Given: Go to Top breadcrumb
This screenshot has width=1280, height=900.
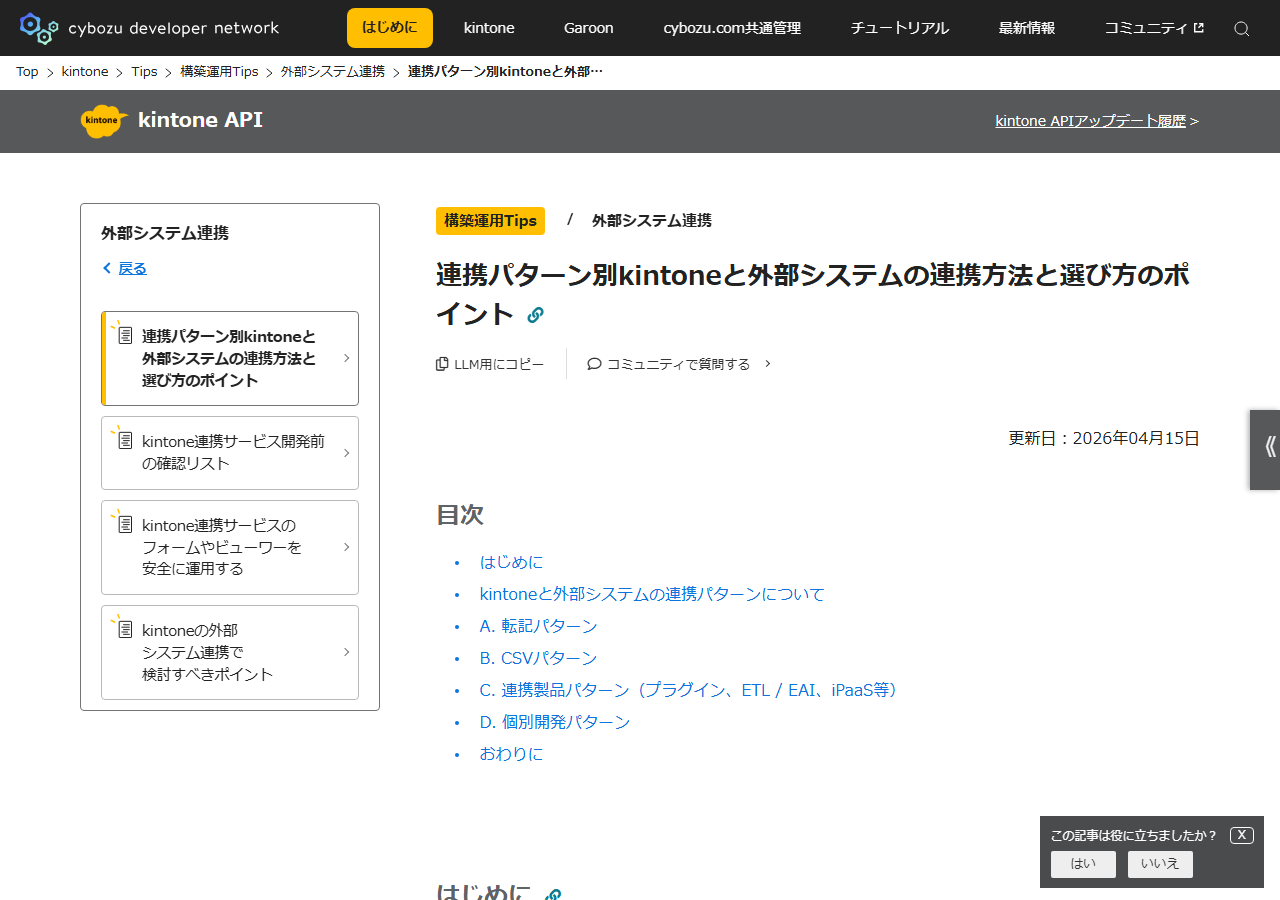Looking at the screenshot, I should pyautogui.click(x=27, y=72).
